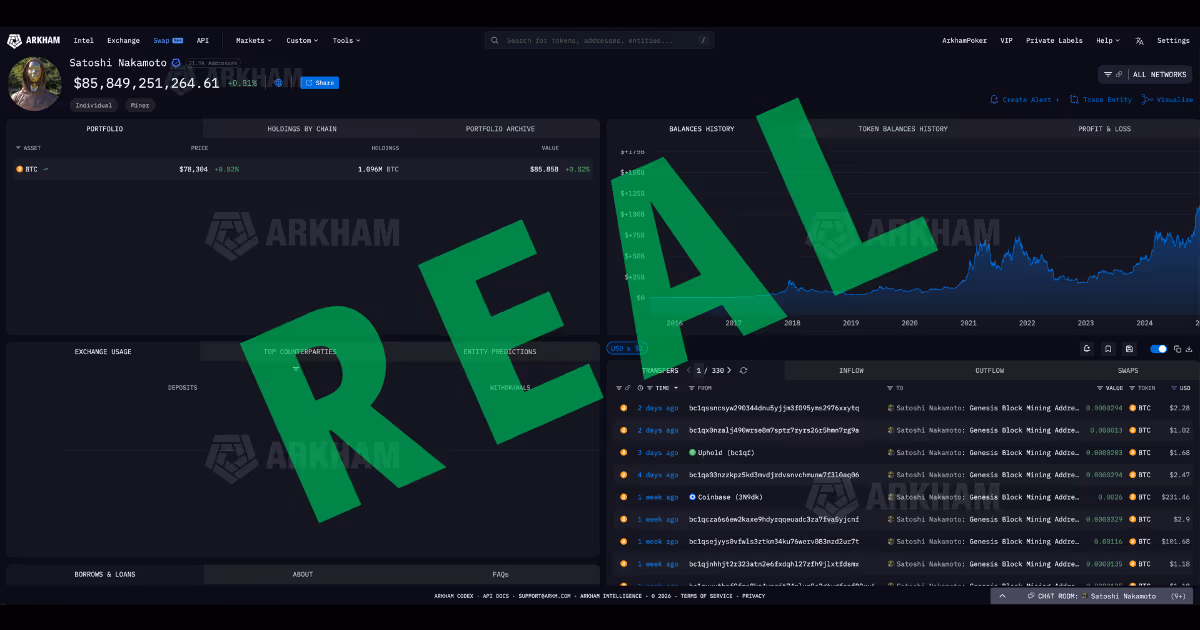
Task: Click the download icon above the transfers table
Action: 1189,349
